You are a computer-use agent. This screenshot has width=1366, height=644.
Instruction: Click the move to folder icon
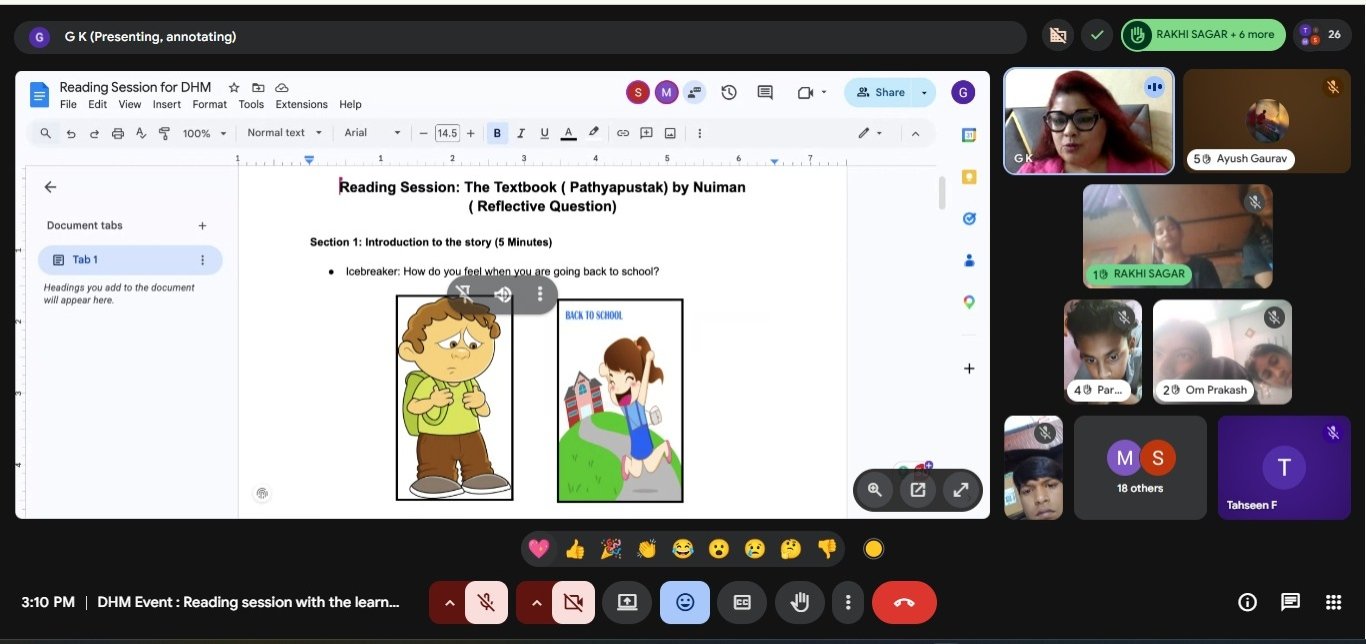point(258,88)
